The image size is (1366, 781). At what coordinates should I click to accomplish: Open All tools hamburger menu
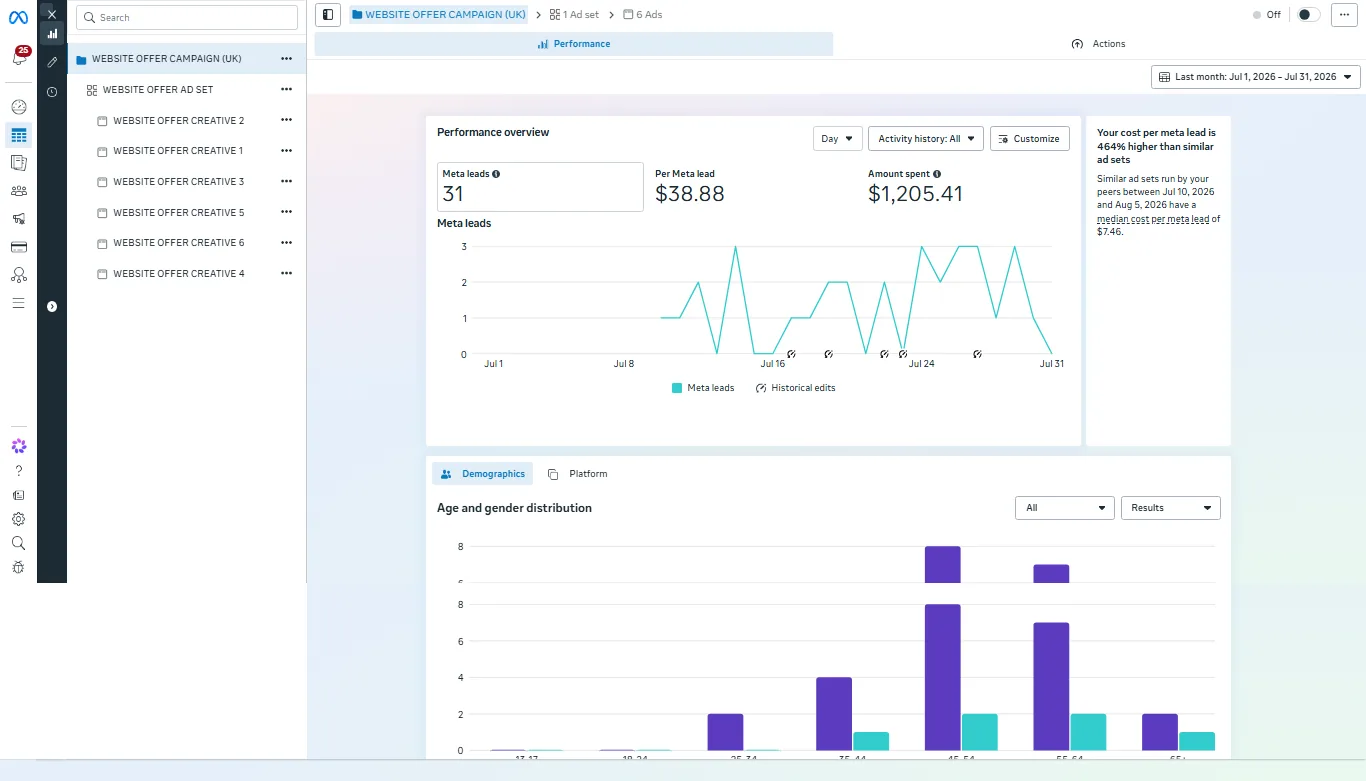pyautogui.click(x=18, y=303)
